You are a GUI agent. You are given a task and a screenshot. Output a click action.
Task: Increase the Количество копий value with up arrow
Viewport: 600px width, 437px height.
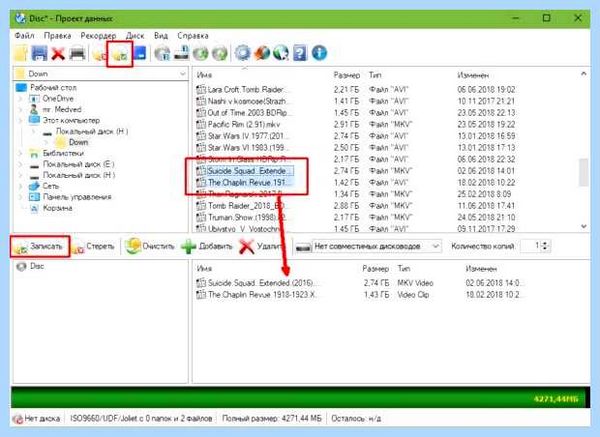pos(546,243)
